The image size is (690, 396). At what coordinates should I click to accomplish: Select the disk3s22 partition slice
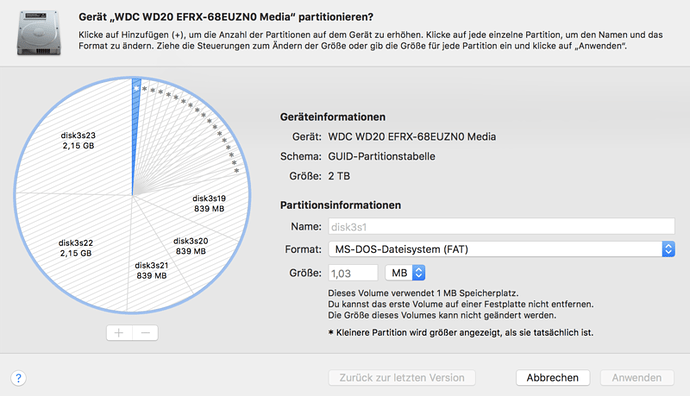[76, 248]
